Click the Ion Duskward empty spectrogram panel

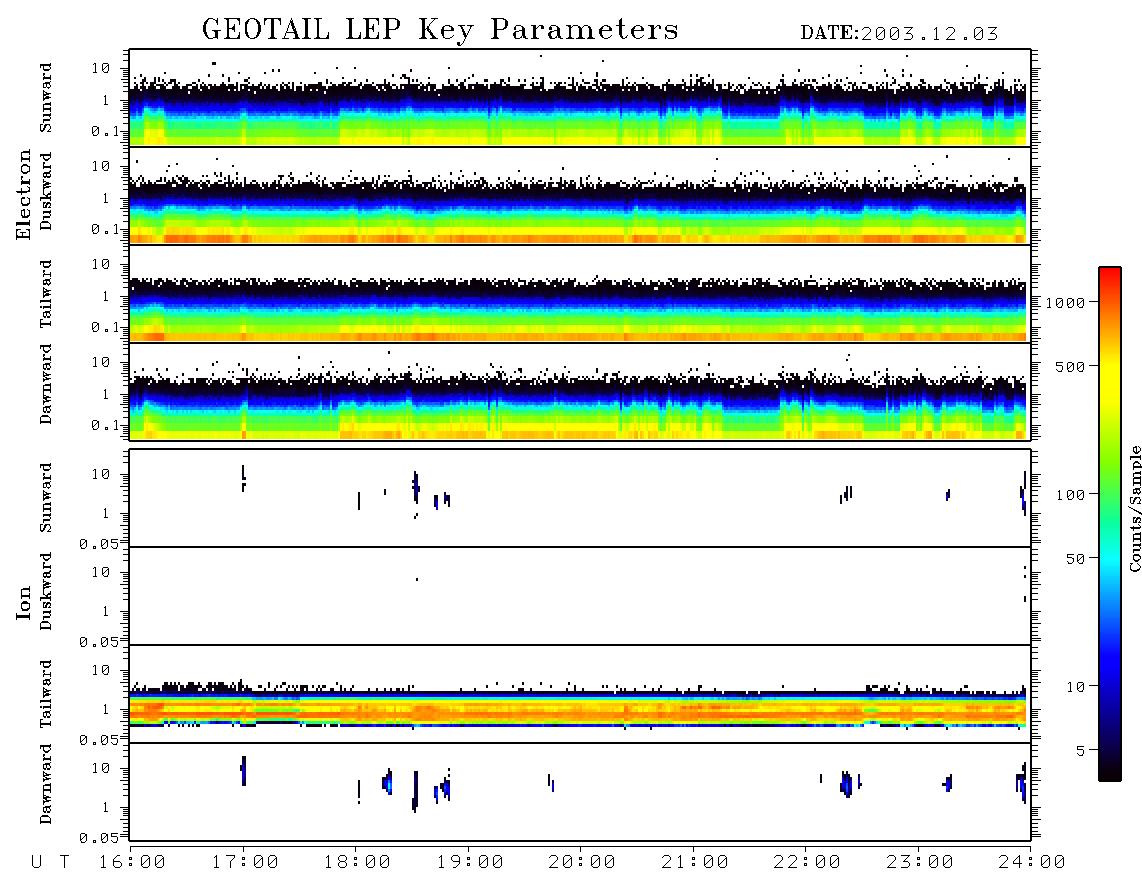[580, 596]
